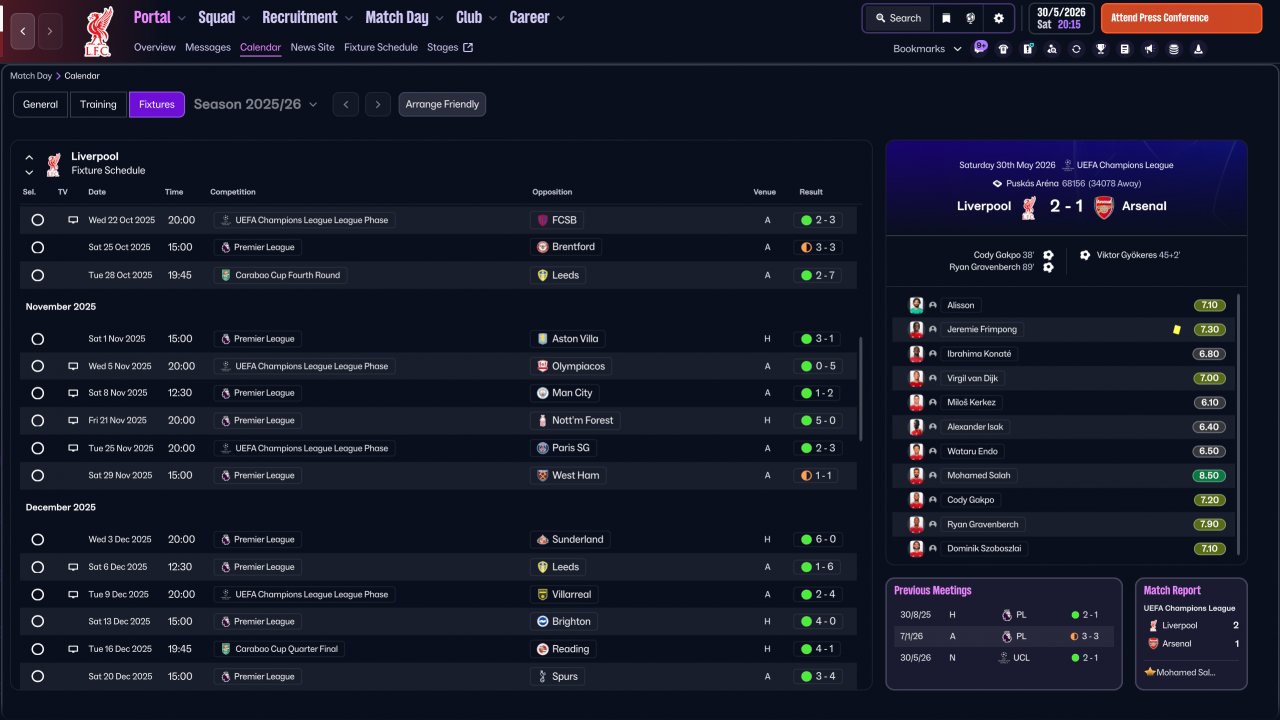Open the settings gear icon
This screenshot has height=720, width=1280.
pos(998,18)
